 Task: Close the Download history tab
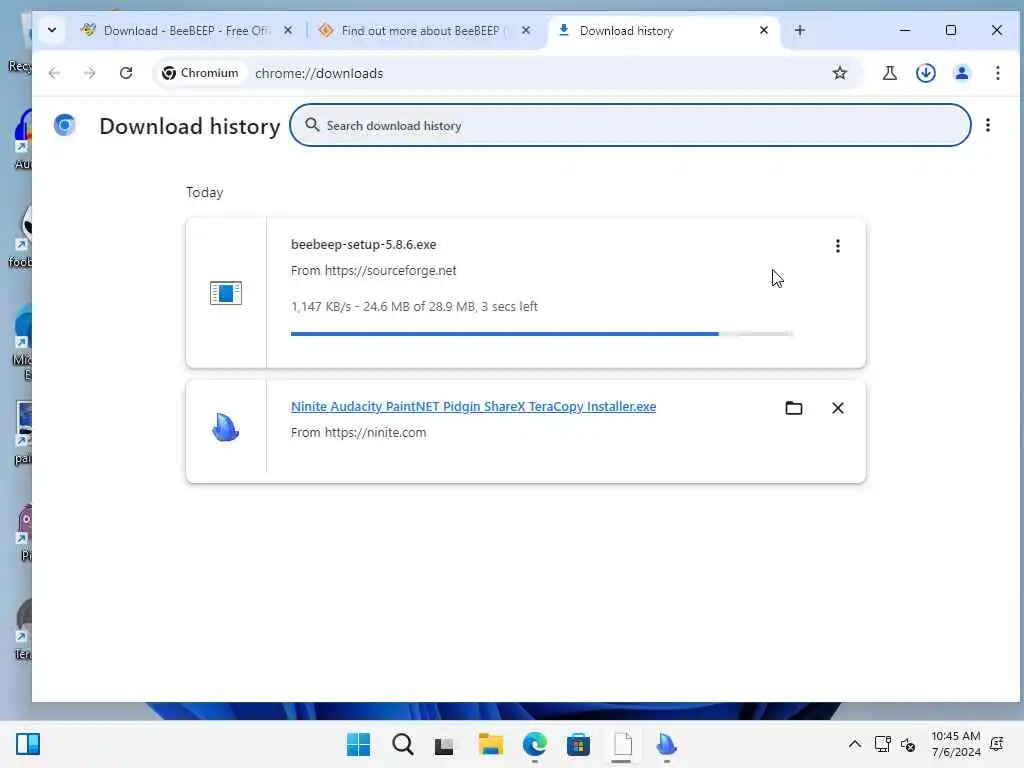[763, 30]
